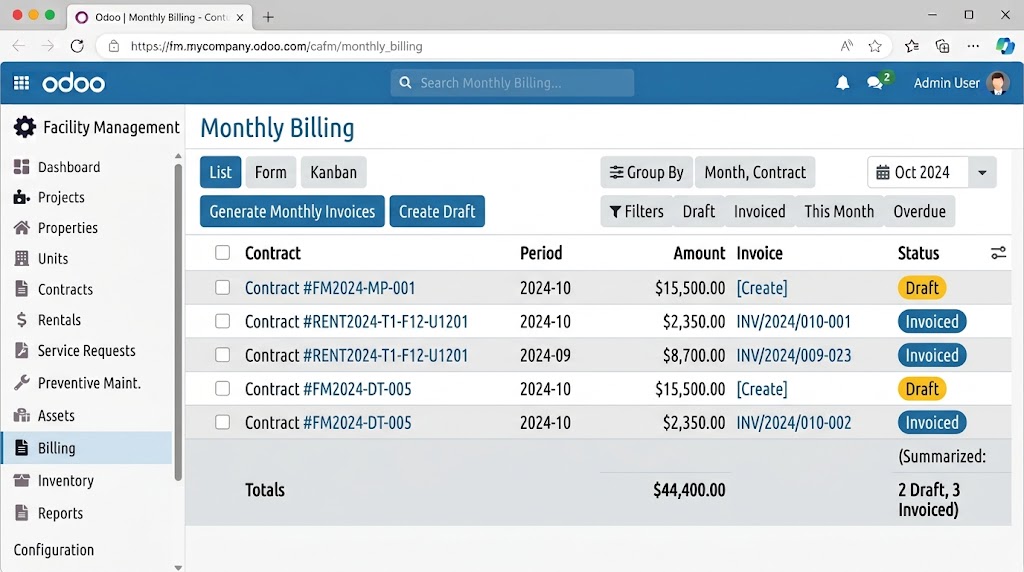
Task: Open the Odoo apps grid menu
Action: (22, 83)
